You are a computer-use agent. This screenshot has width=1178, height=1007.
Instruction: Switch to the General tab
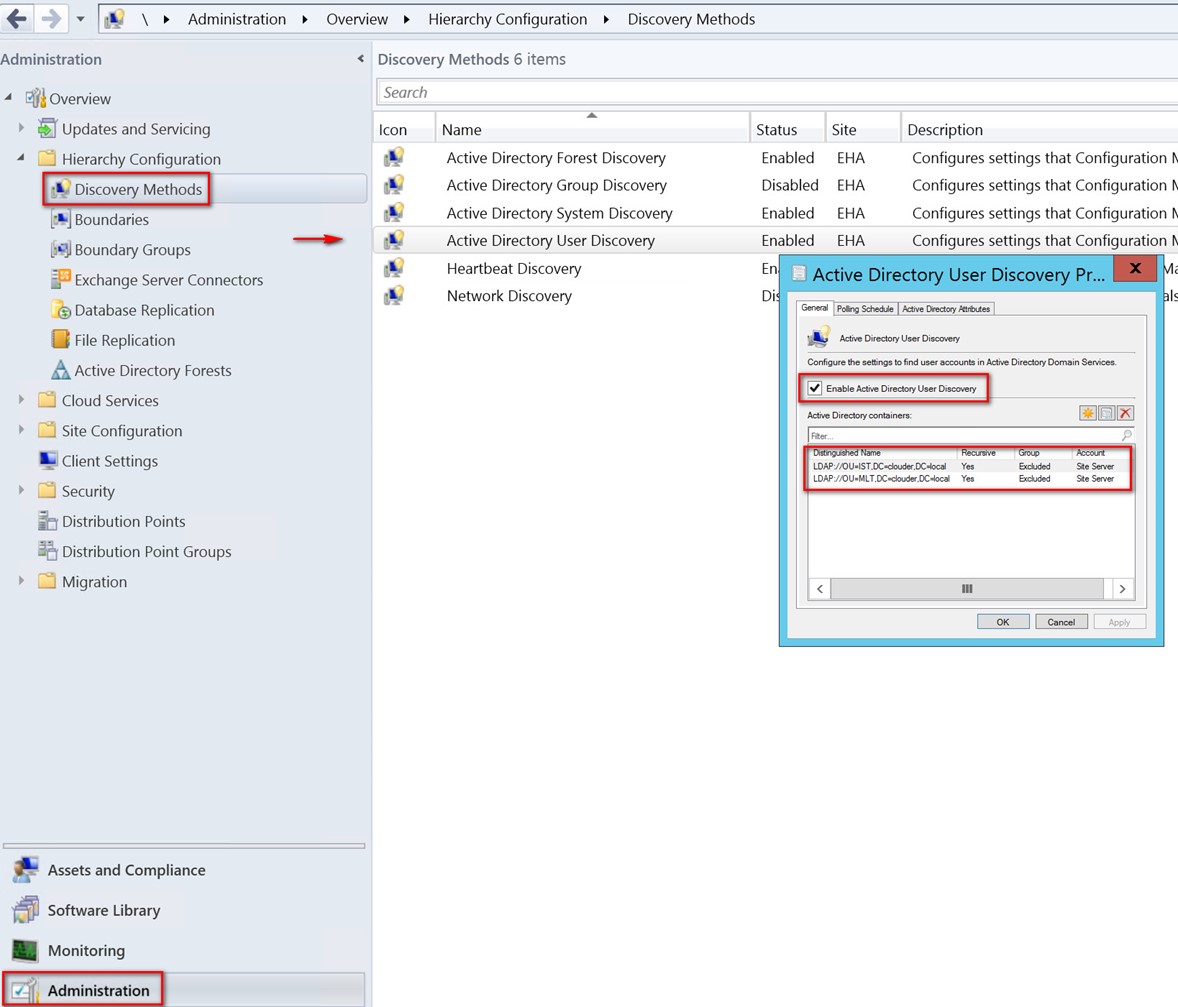(814, 308)
